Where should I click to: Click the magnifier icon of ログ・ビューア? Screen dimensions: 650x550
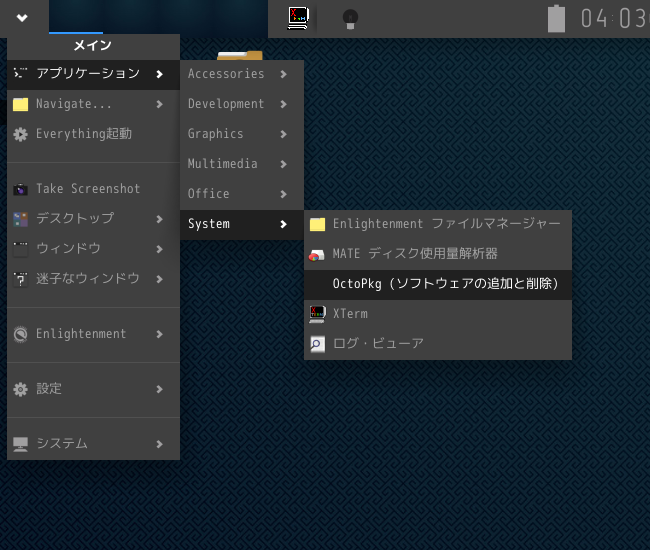point(318,344)
